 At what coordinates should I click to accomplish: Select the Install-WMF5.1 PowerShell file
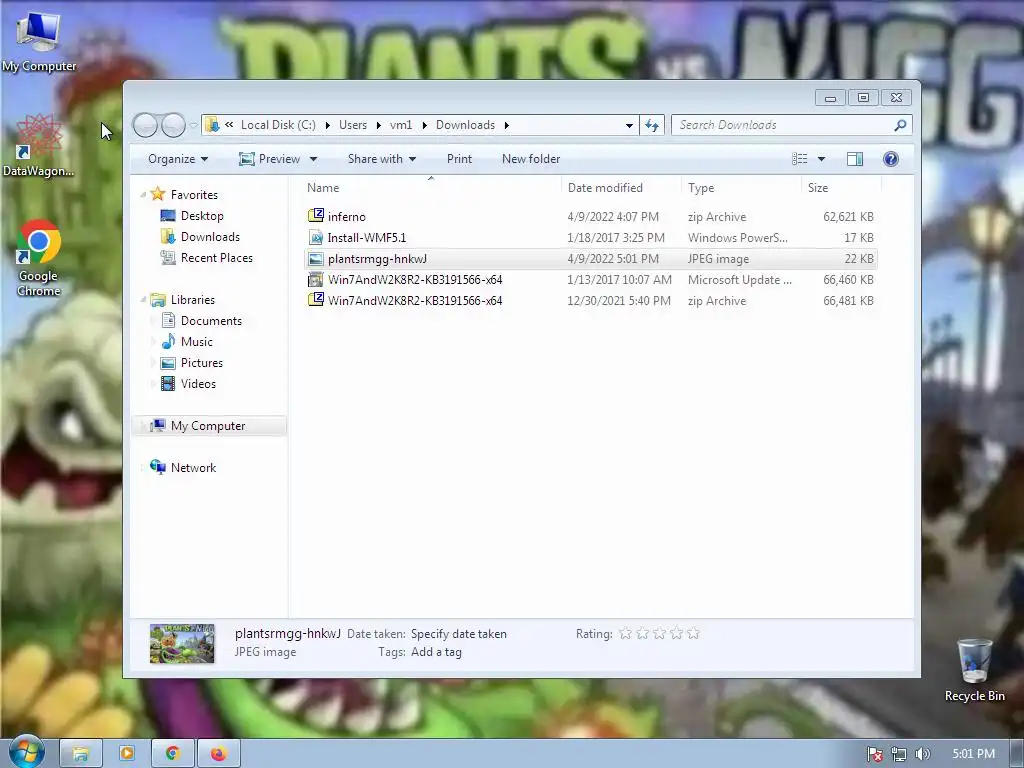pyautogui.click(x=591, y=238)
